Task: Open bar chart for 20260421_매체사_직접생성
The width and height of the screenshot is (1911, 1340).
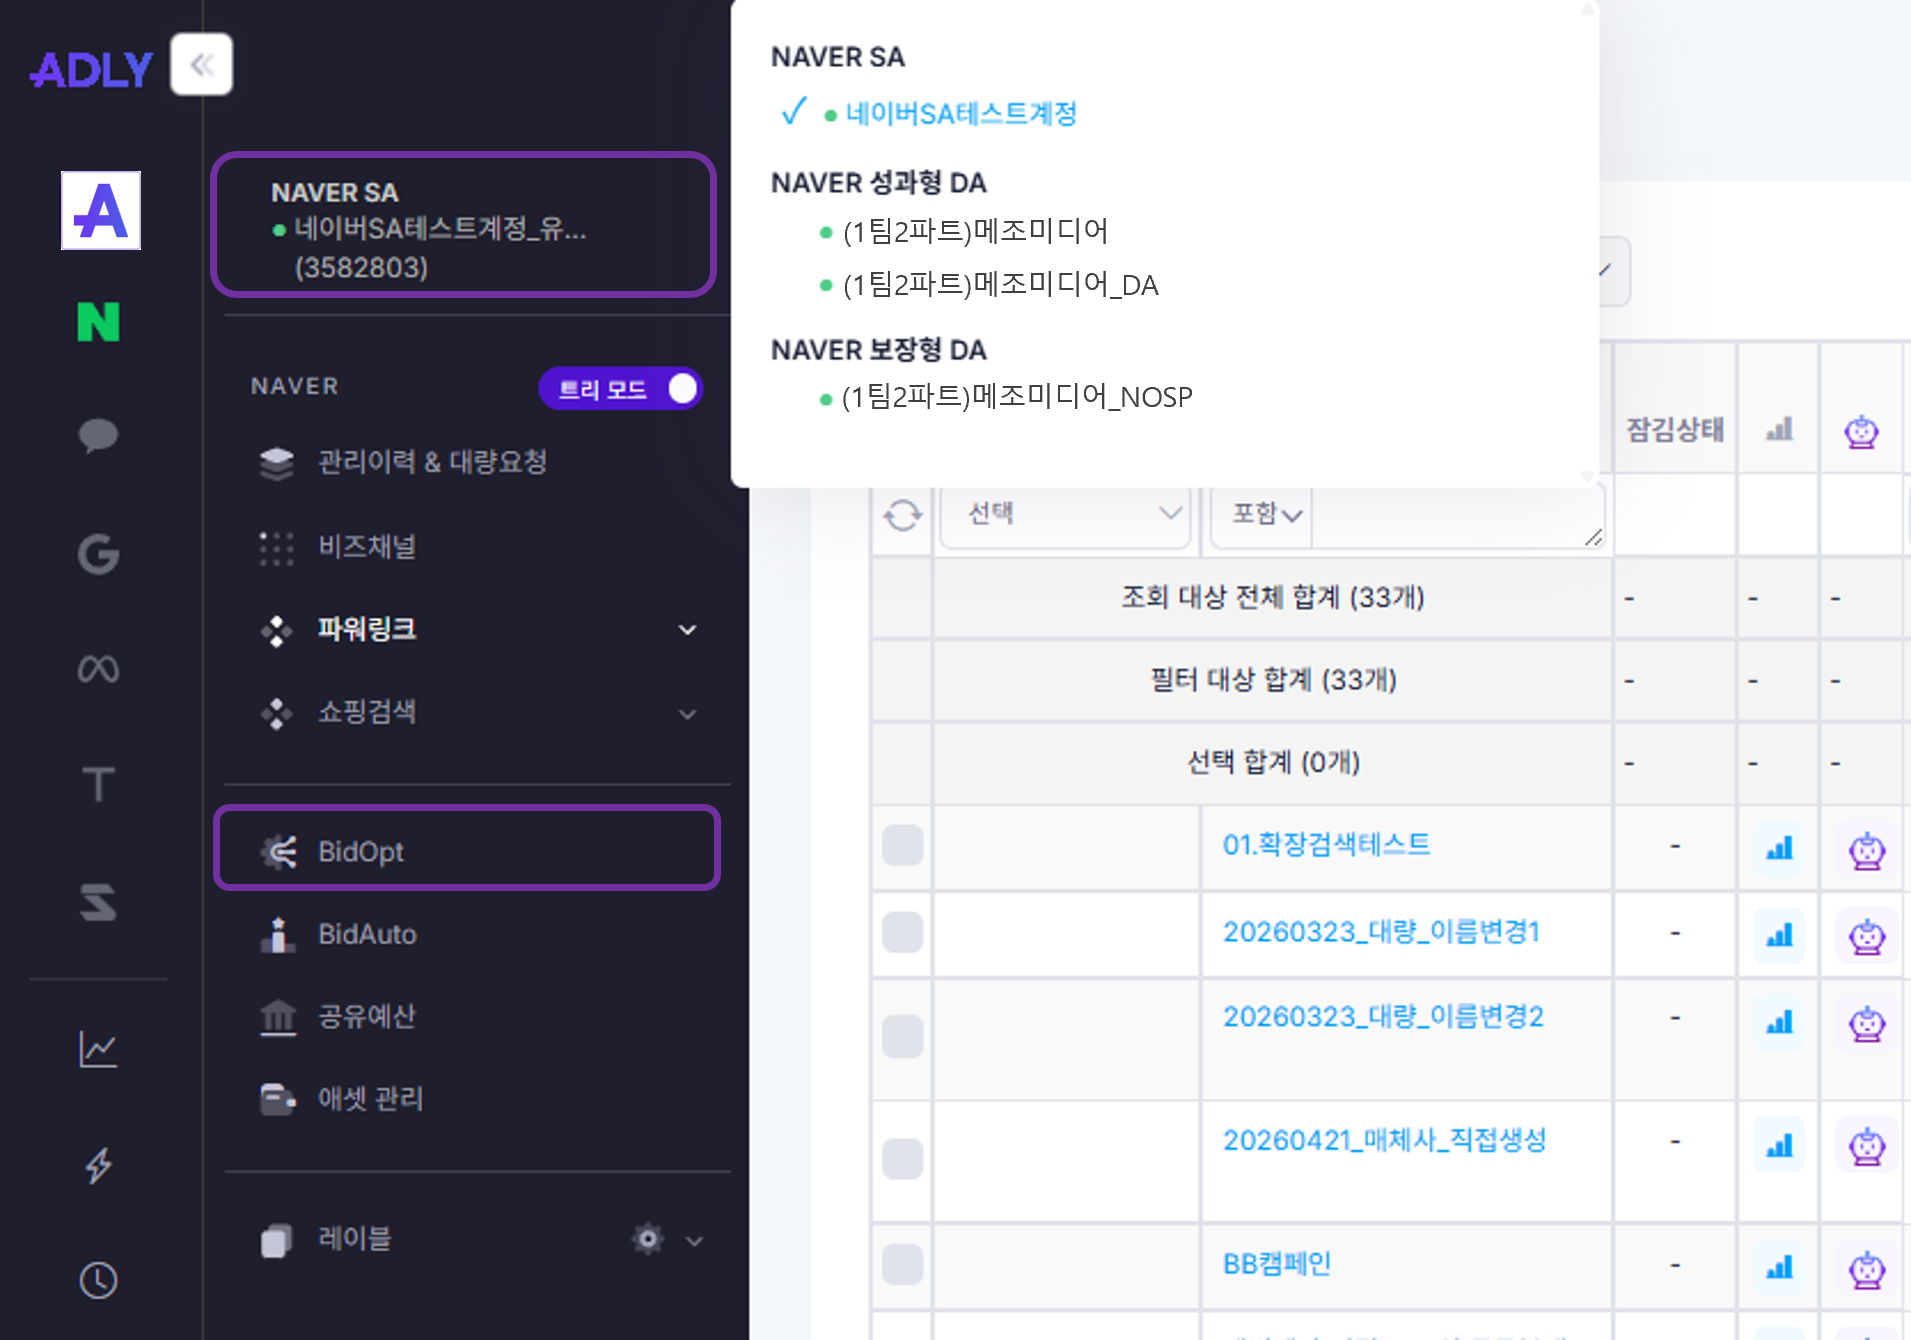Action: [x=1779, y=1145]
